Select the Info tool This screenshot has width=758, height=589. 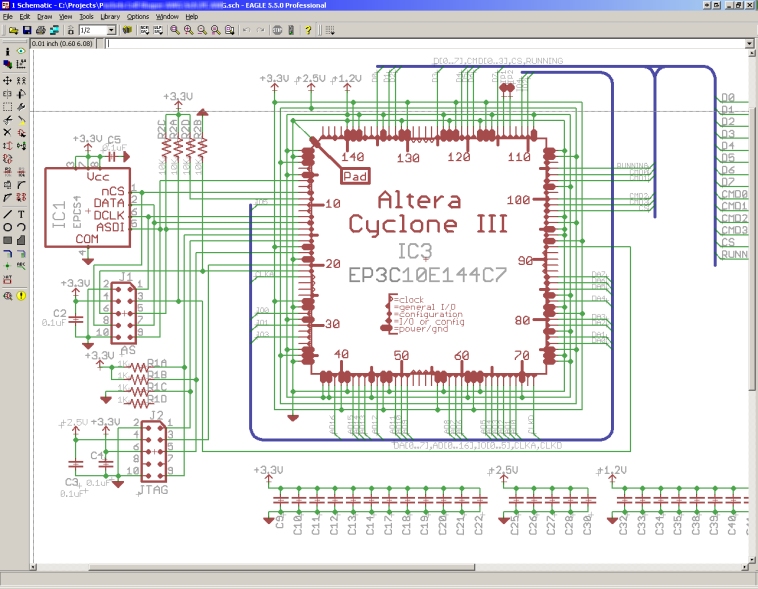7,51
